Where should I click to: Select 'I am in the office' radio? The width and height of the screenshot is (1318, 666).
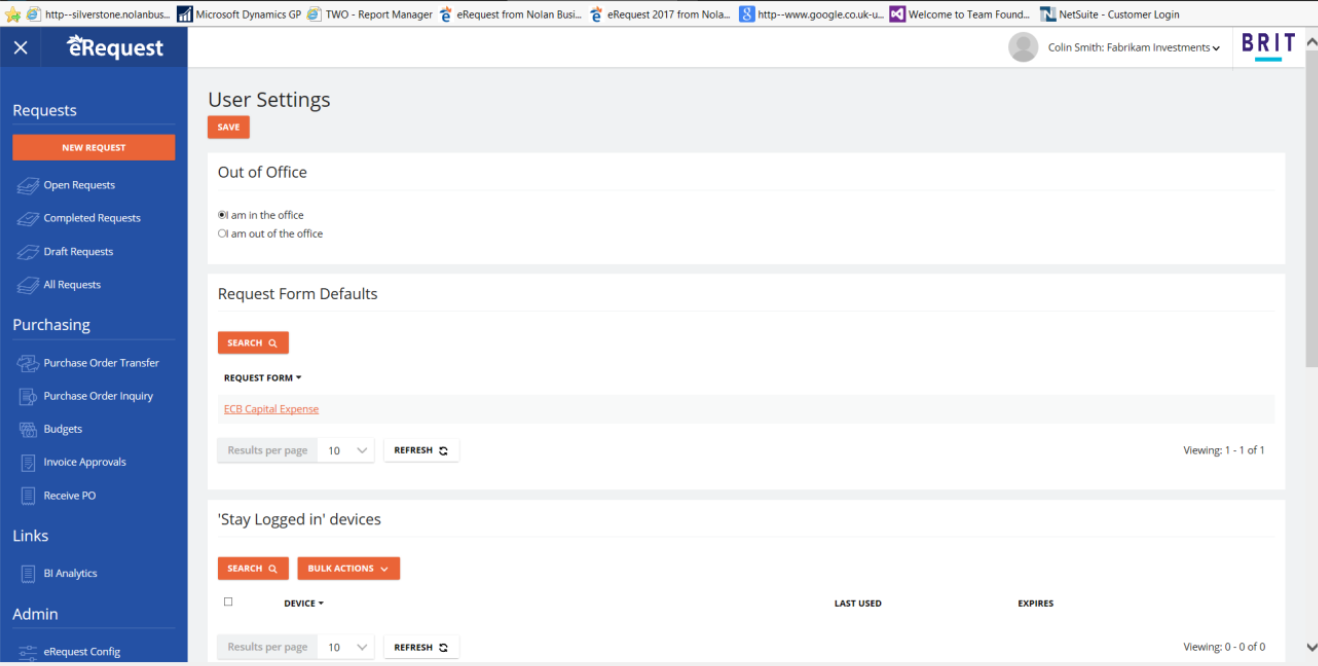(222, 215)
